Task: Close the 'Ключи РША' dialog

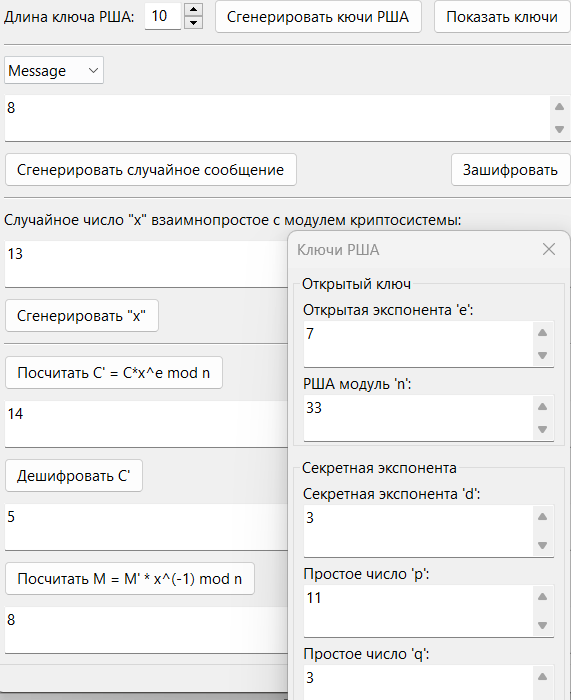Action: [549, 249]
